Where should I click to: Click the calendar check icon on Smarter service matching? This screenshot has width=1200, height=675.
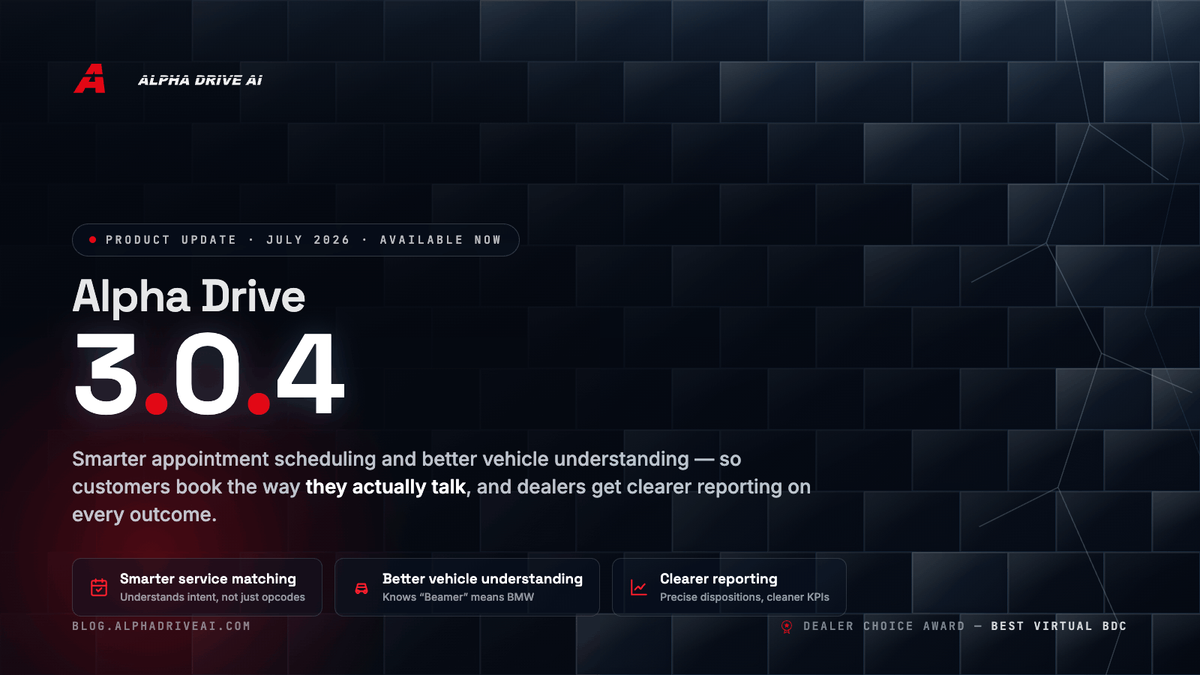tap(99, 587)
